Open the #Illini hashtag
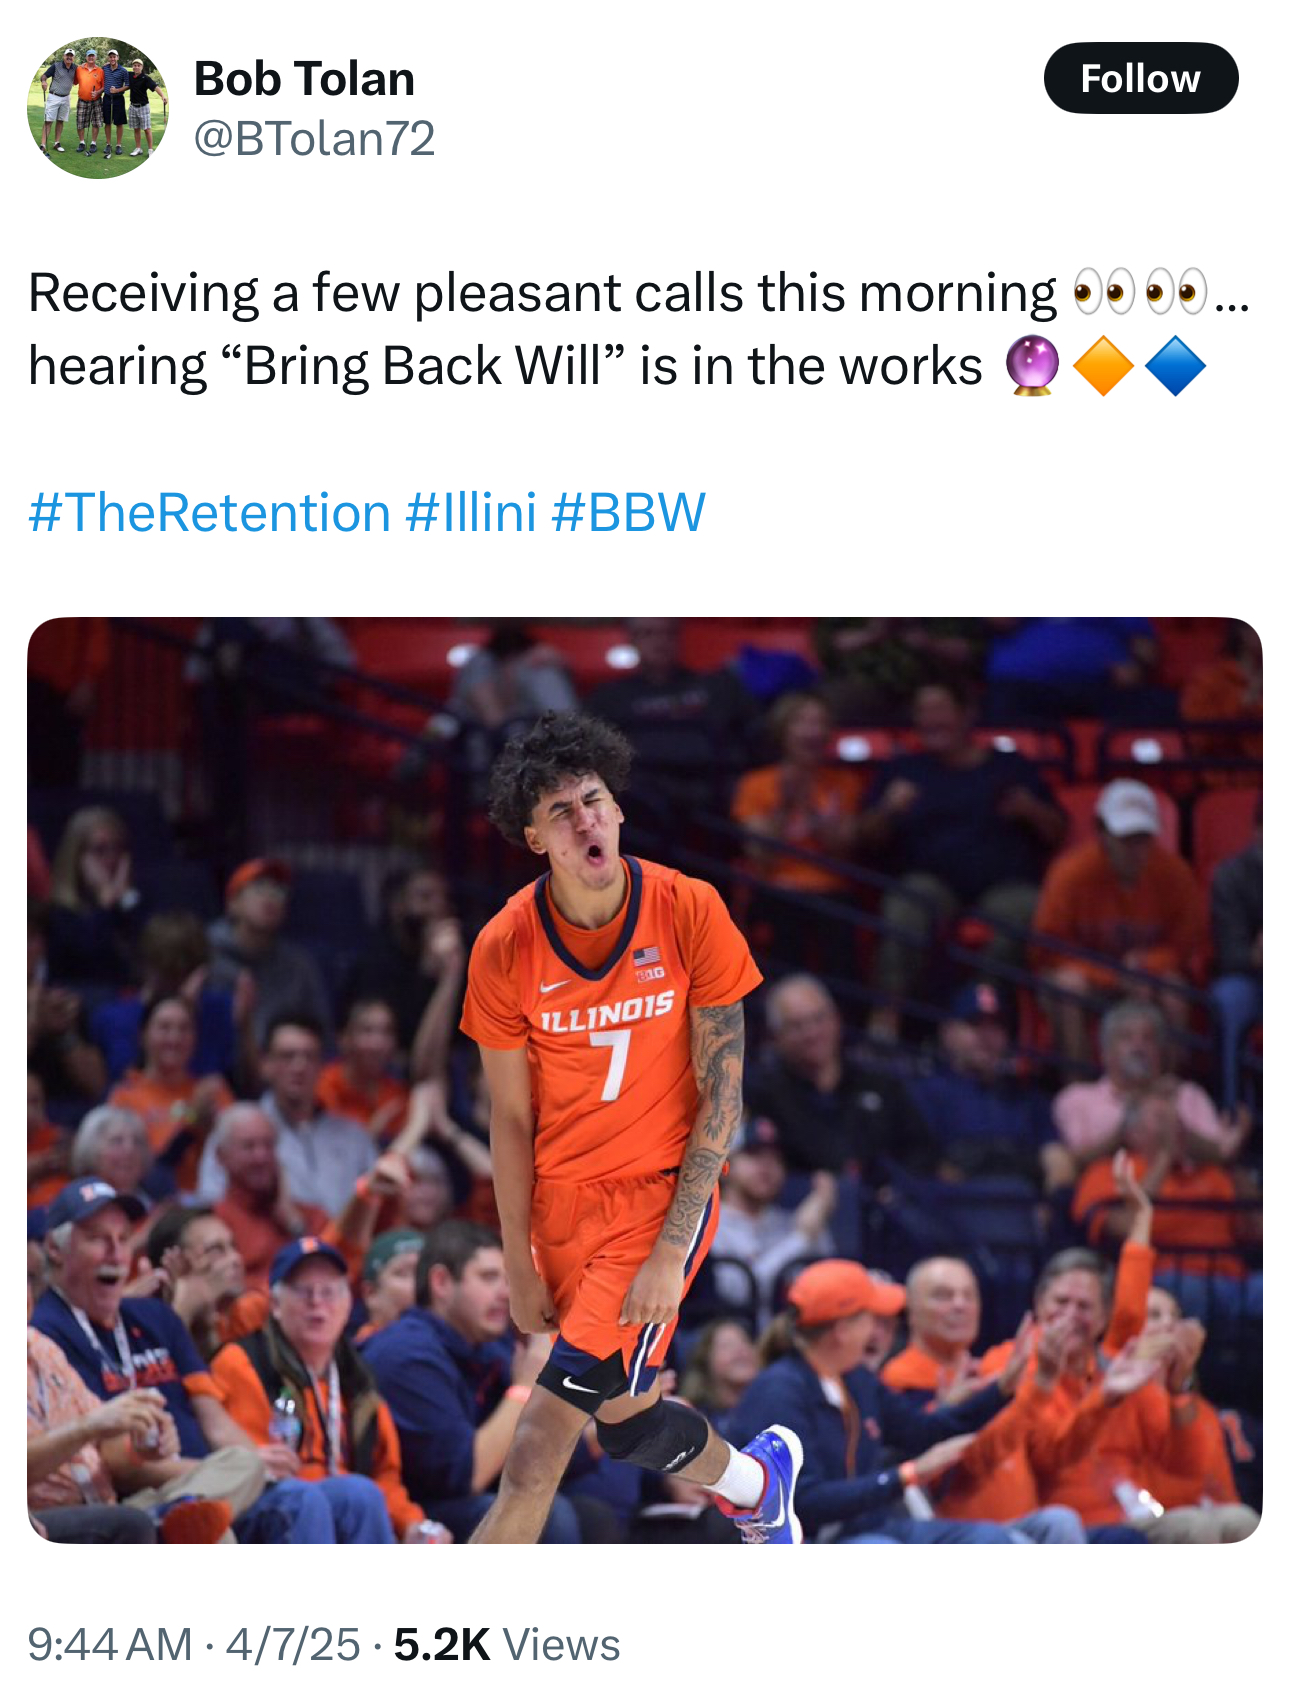 (x=472, y=513)
